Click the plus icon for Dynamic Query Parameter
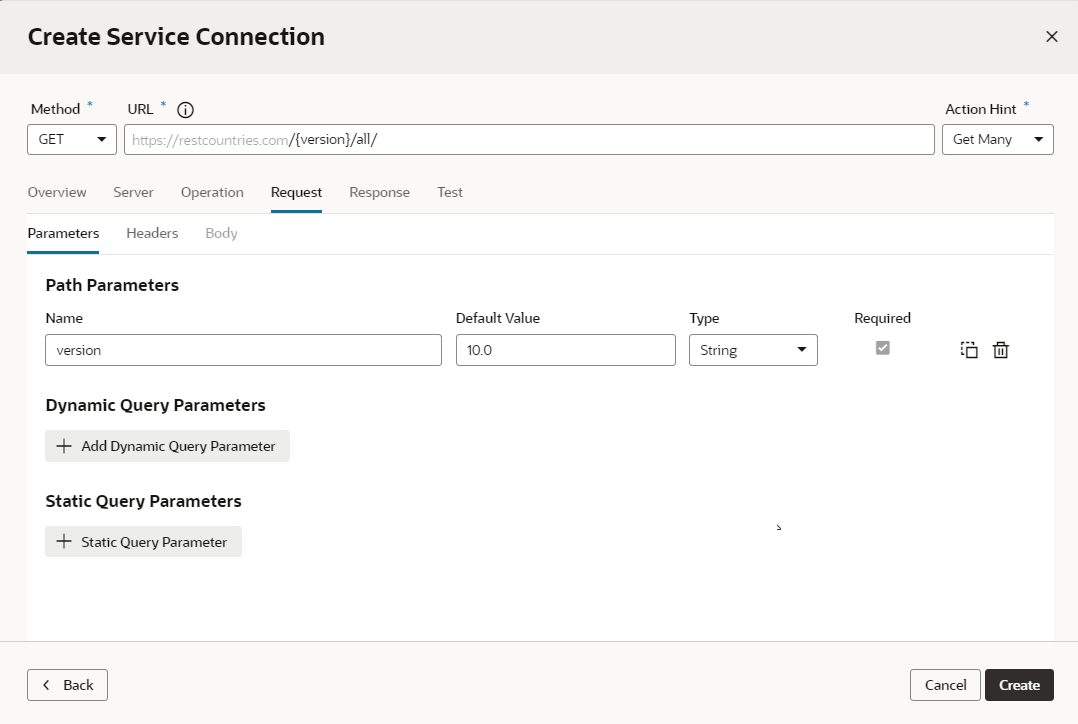 click(65, 446)
